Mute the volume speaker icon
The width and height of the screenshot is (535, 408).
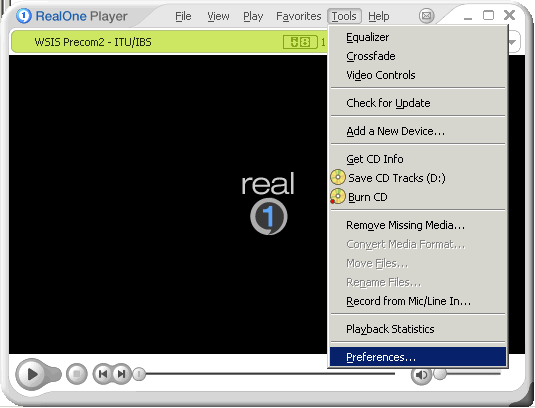(421, 375)
